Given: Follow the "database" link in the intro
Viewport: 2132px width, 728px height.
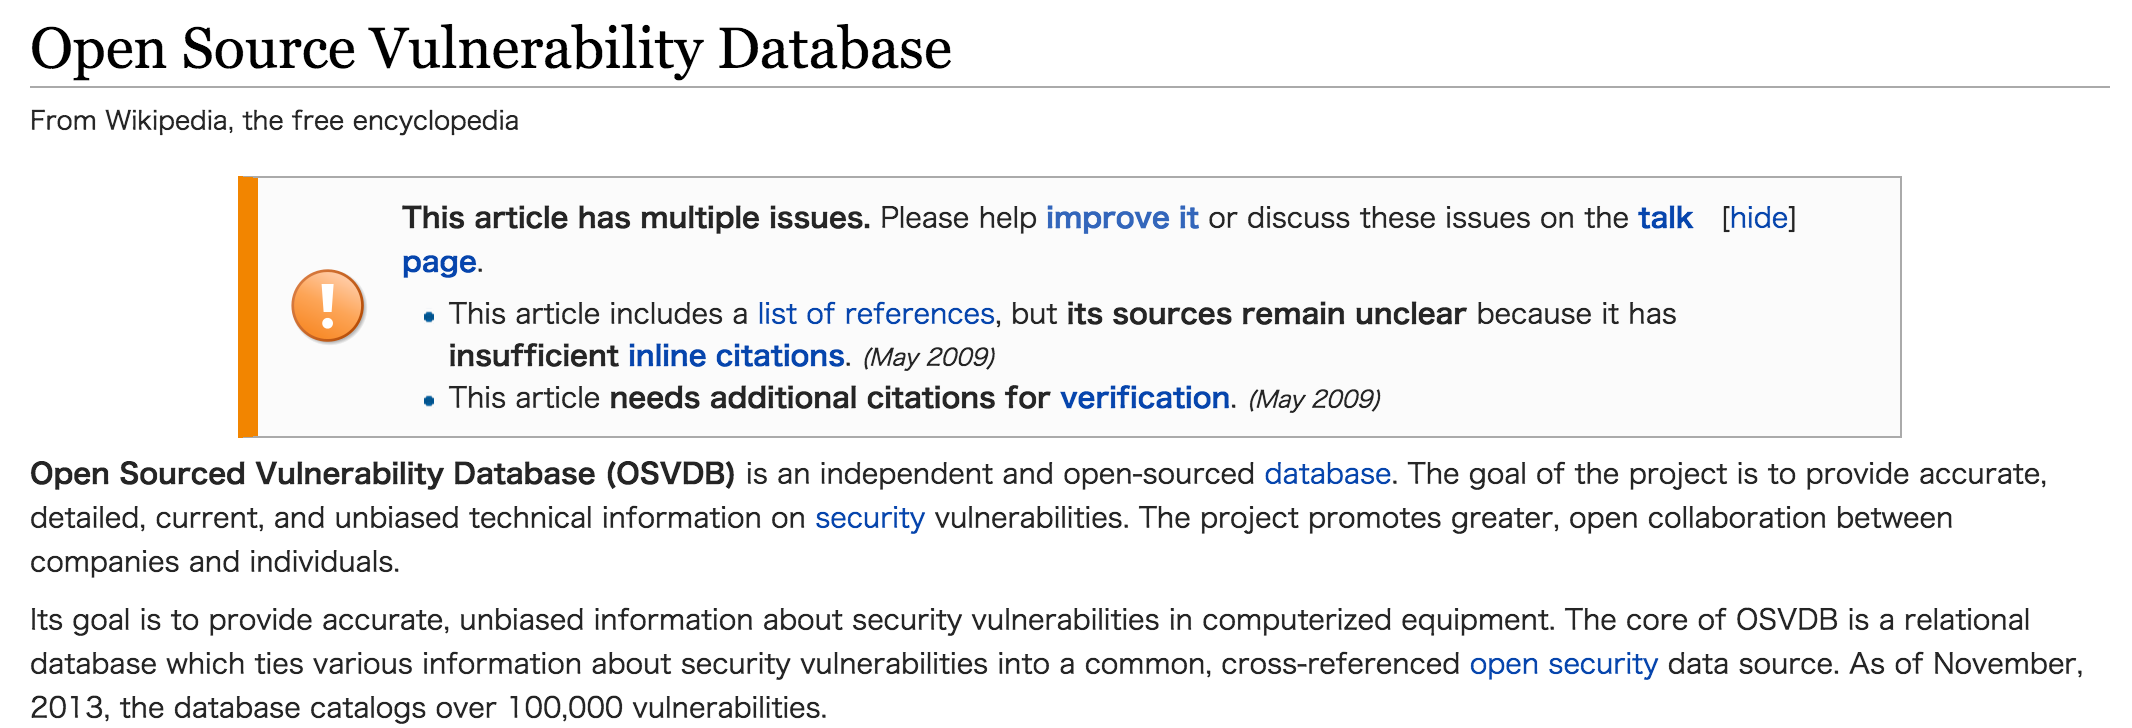Looking at the screenshot, I should coord(1327,474).
